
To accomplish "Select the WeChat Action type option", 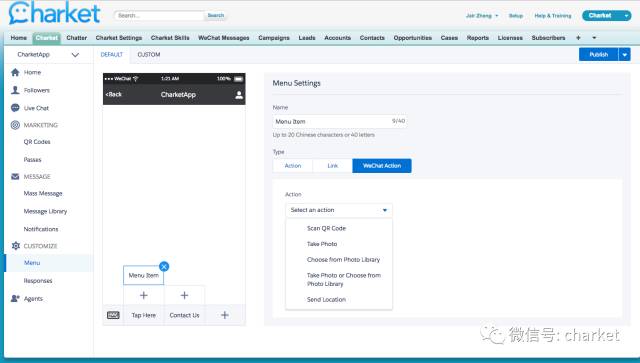I will coord(382,166).
